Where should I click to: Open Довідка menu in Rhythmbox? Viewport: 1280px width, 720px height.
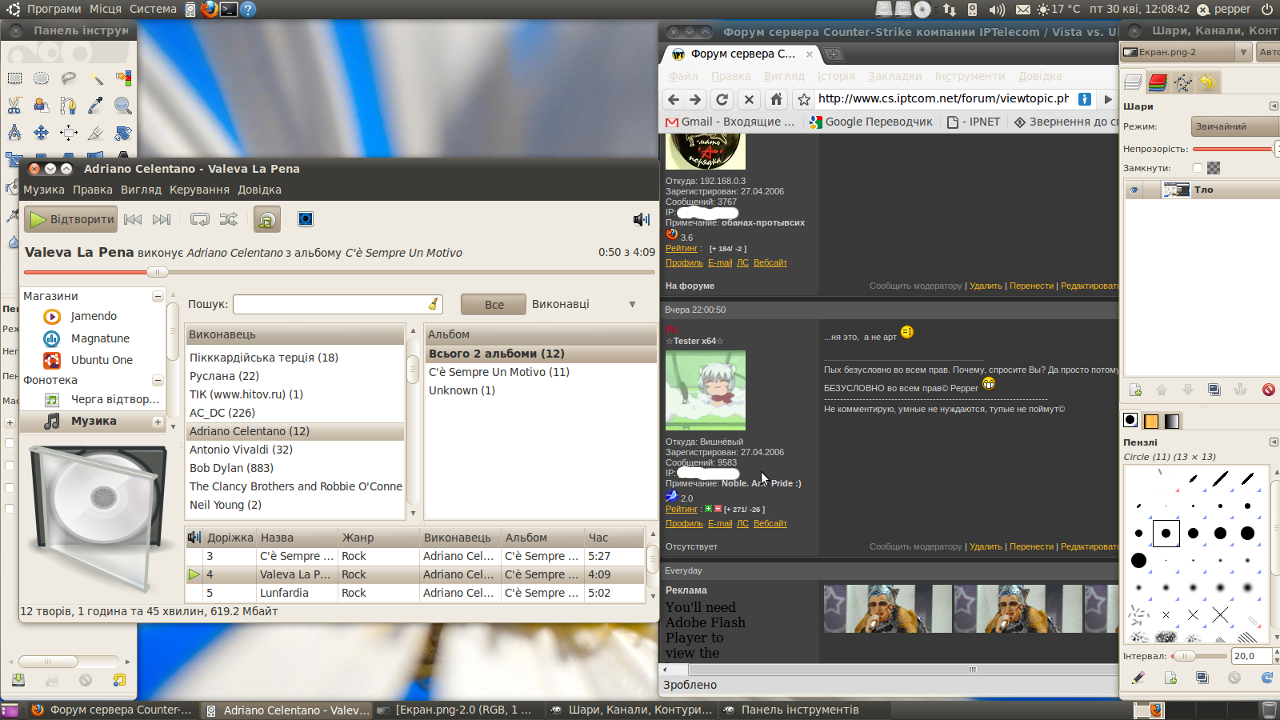pos(259,190)
